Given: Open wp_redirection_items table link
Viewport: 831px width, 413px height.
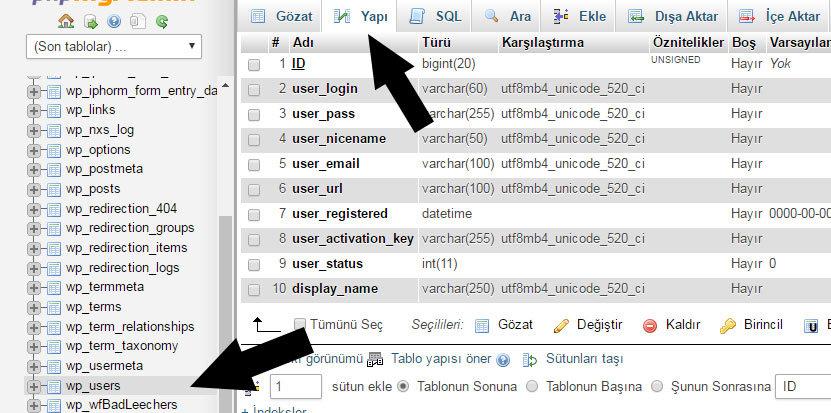Looking at the screenshot, I should (127, 248).
